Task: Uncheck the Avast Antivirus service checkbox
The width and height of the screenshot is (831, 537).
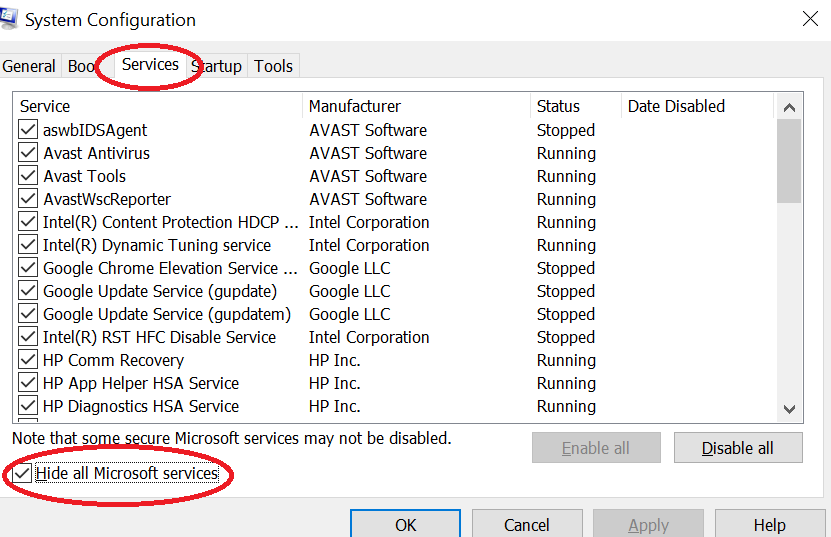Action: 28,153
